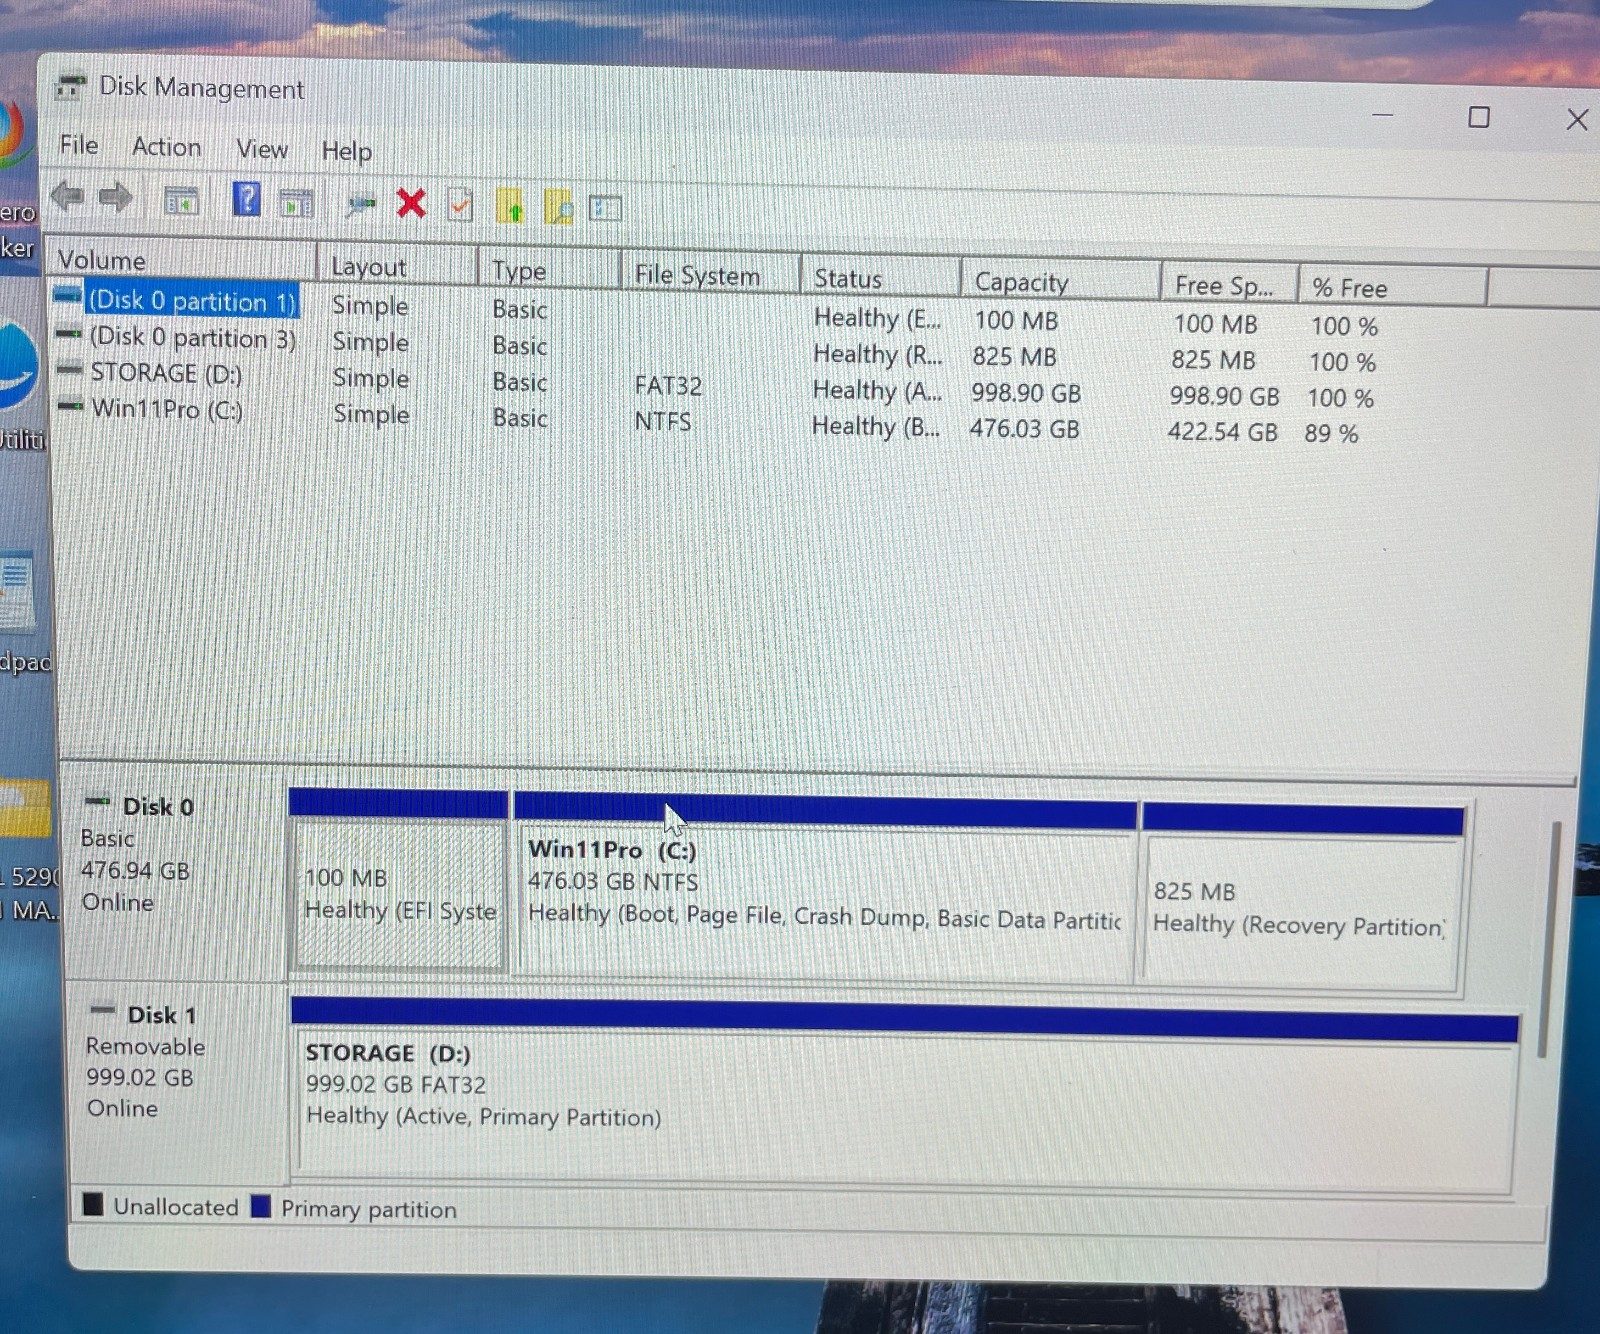Sort by the Free Sp... column header
The width and height of the screenshot is (1600, 1334).
point(1230,286)
